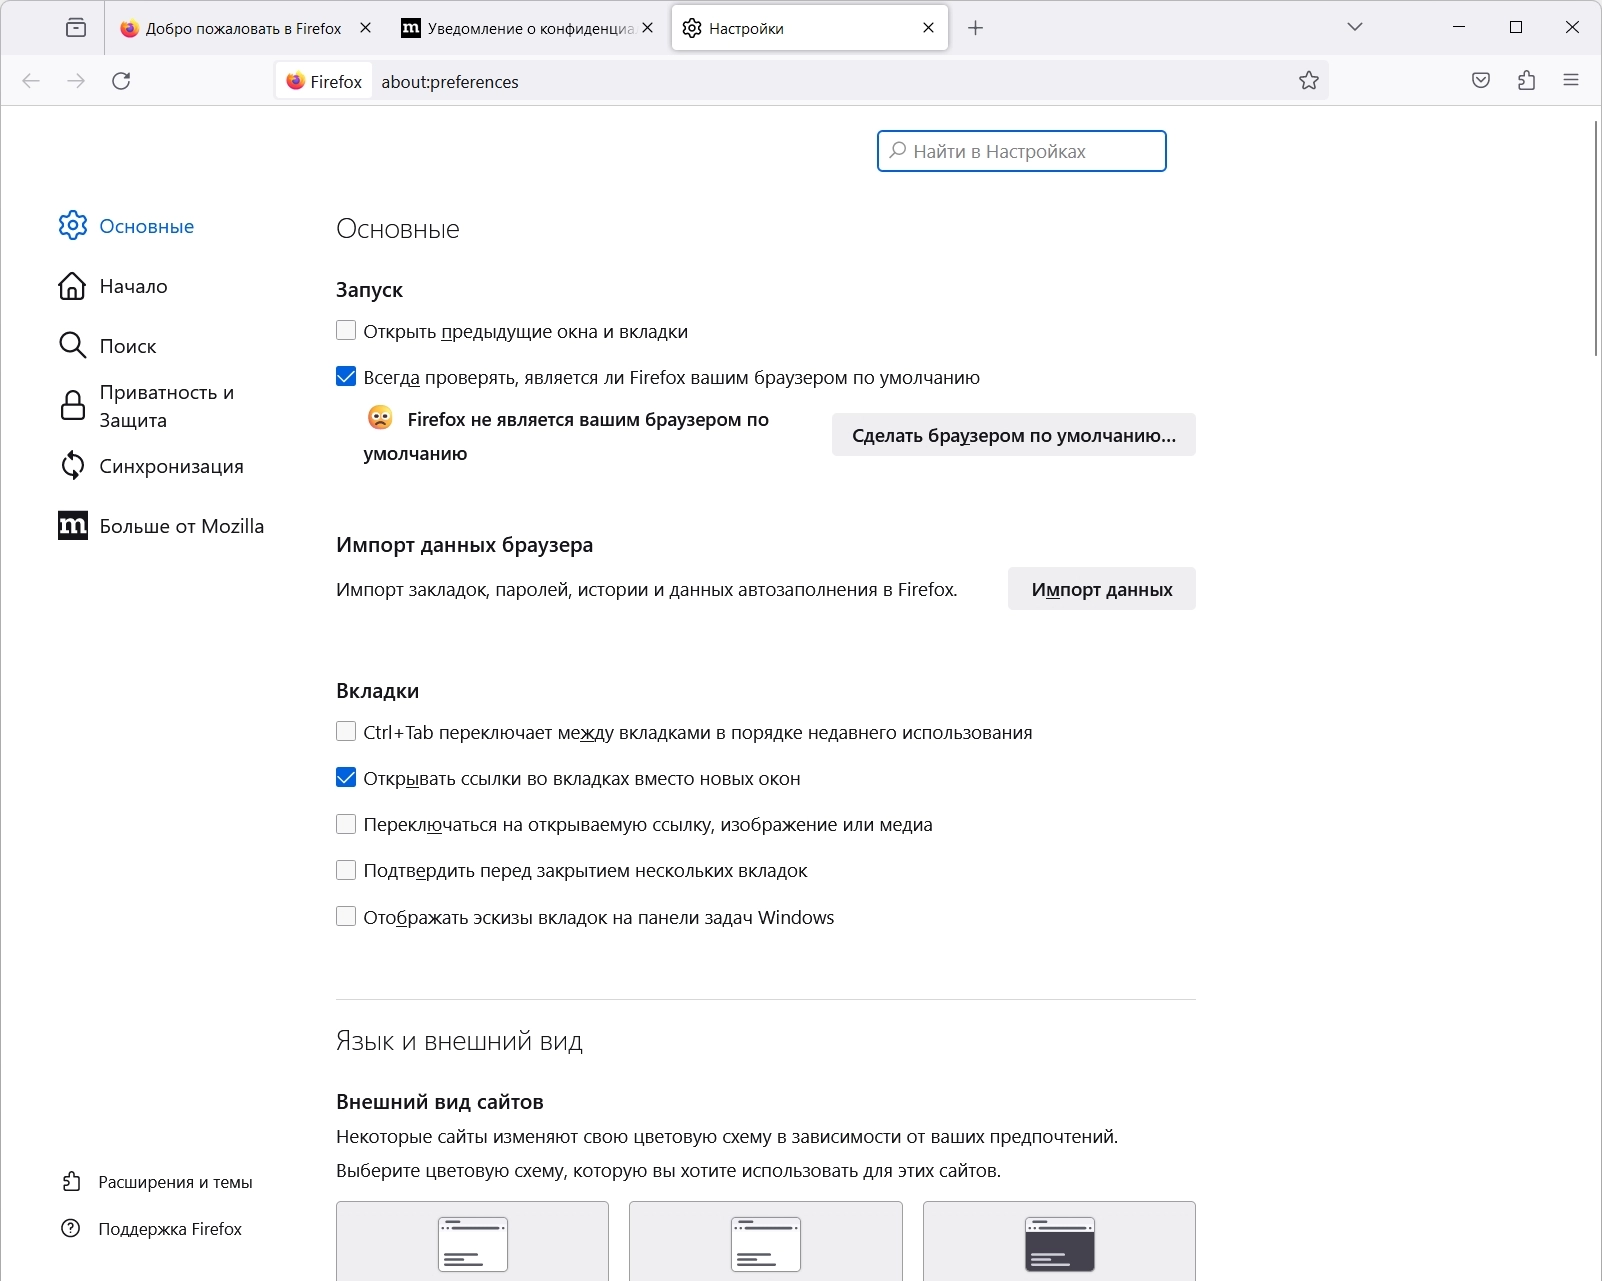Enable Подтвердить перед закрытием нескольких вкладок
This screenshot has height=1281, width=1602.
(346, 870)
